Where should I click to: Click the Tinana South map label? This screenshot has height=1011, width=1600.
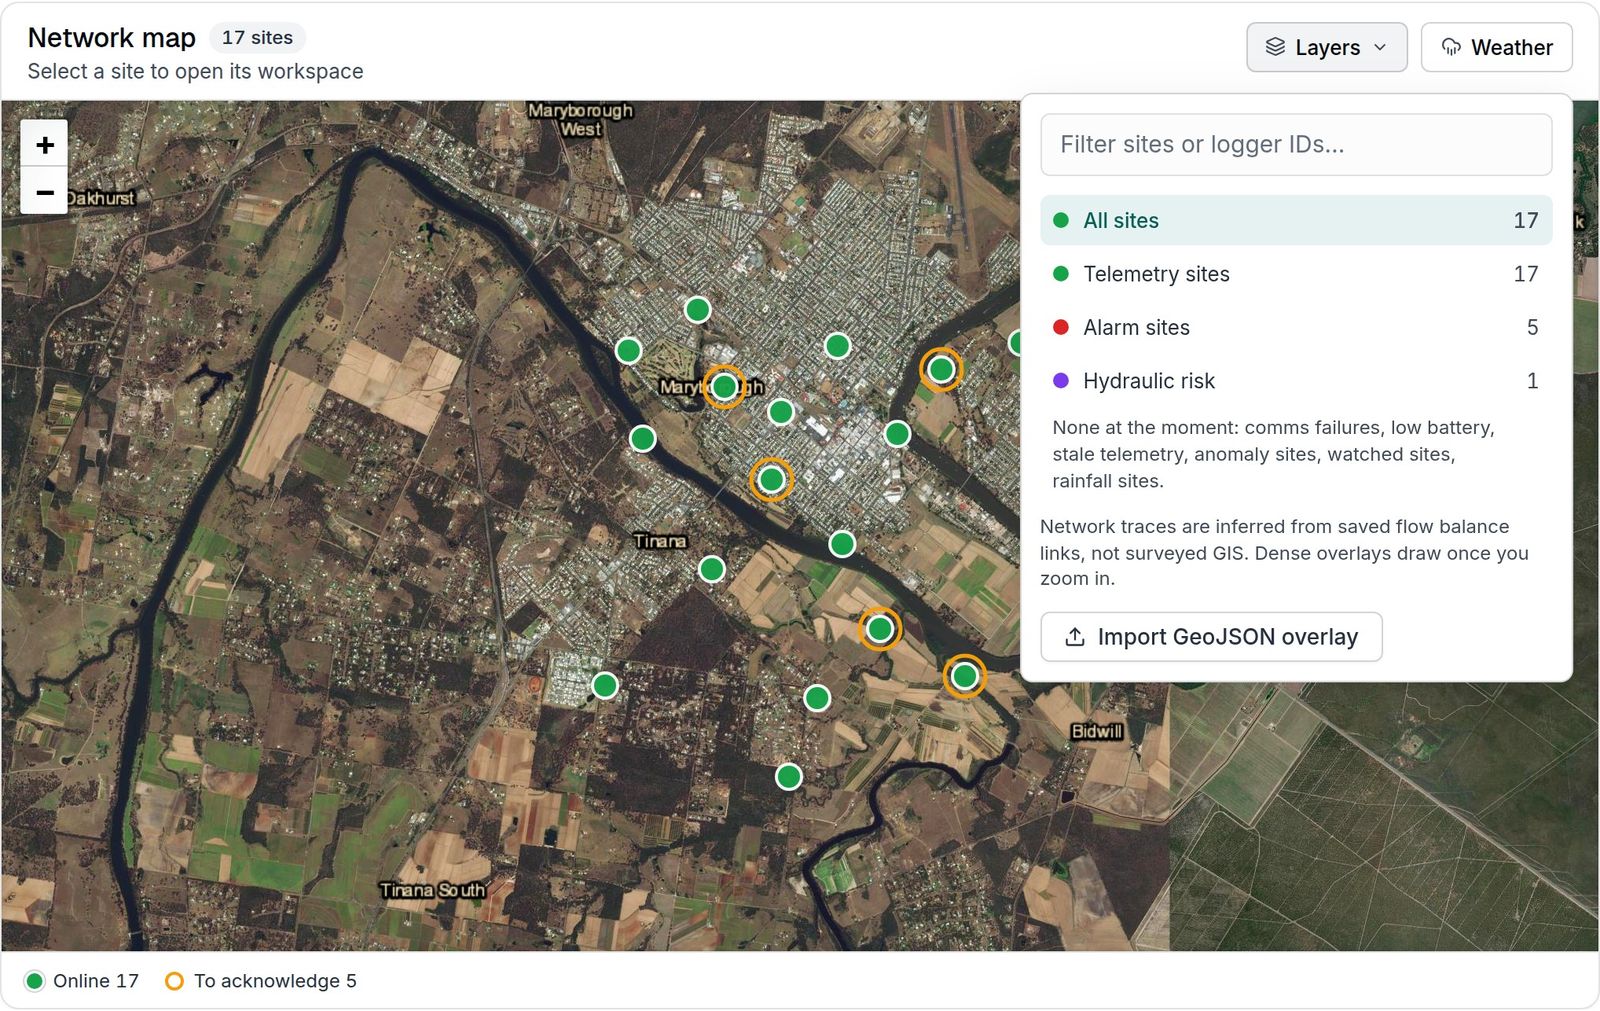click(432, 890)
